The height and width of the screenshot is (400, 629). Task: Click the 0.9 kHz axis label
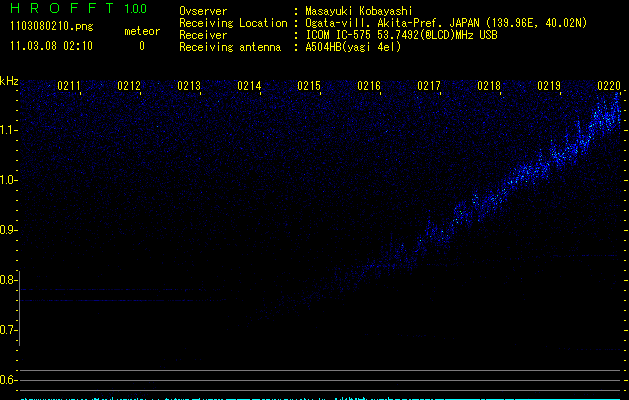tap(8, 230)
